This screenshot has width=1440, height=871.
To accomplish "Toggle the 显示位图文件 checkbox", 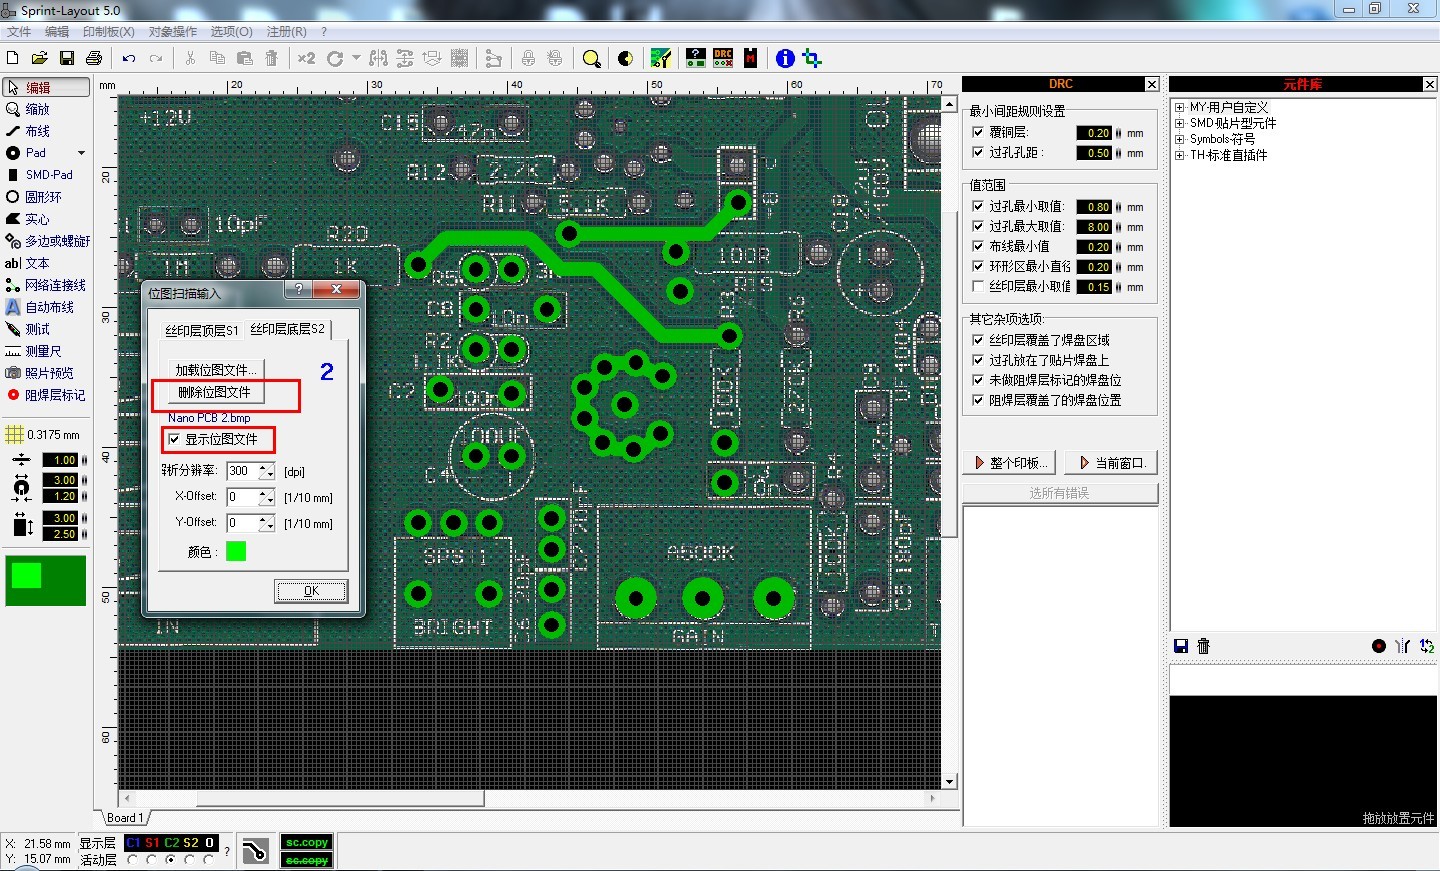I will click(175, 440).
